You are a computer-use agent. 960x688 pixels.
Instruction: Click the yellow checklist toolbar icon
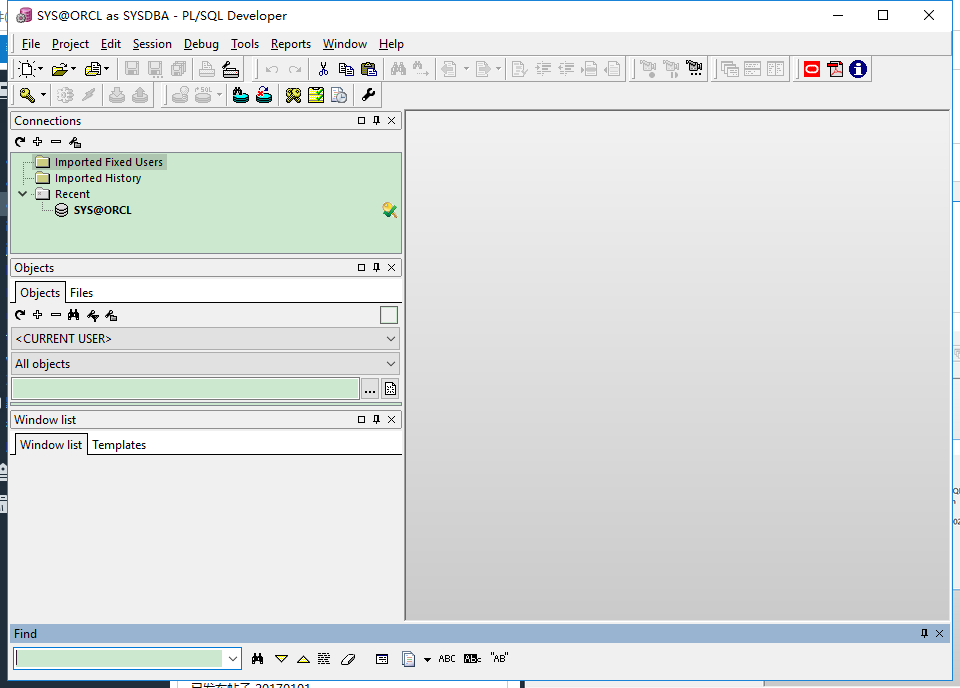316,95
